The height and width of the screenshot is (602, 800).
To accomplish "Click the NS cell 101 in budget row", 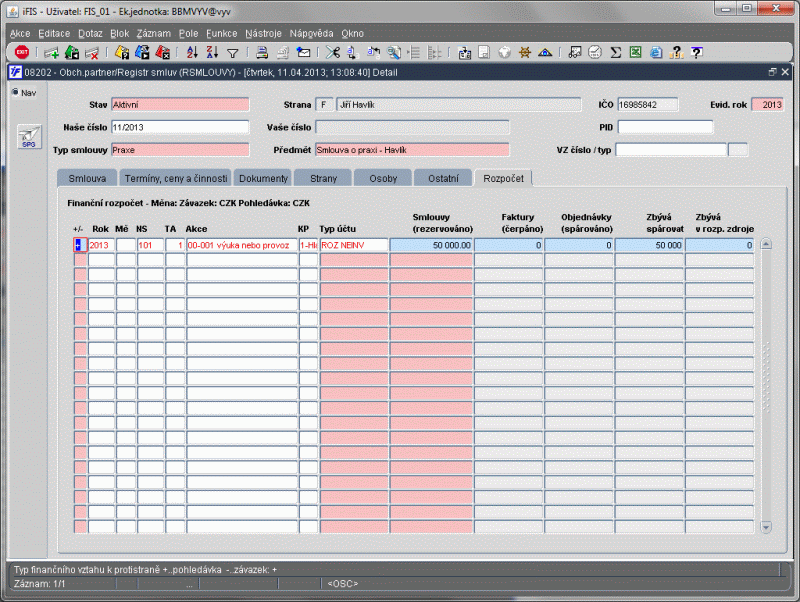I will pos(151,245).
